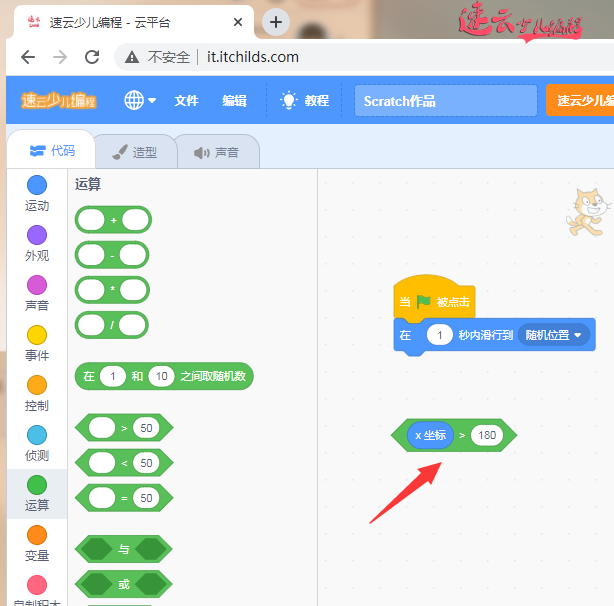Click the it.itchilds.com address bar
This screenshot has height=606, width=614.
pos(253,57)
